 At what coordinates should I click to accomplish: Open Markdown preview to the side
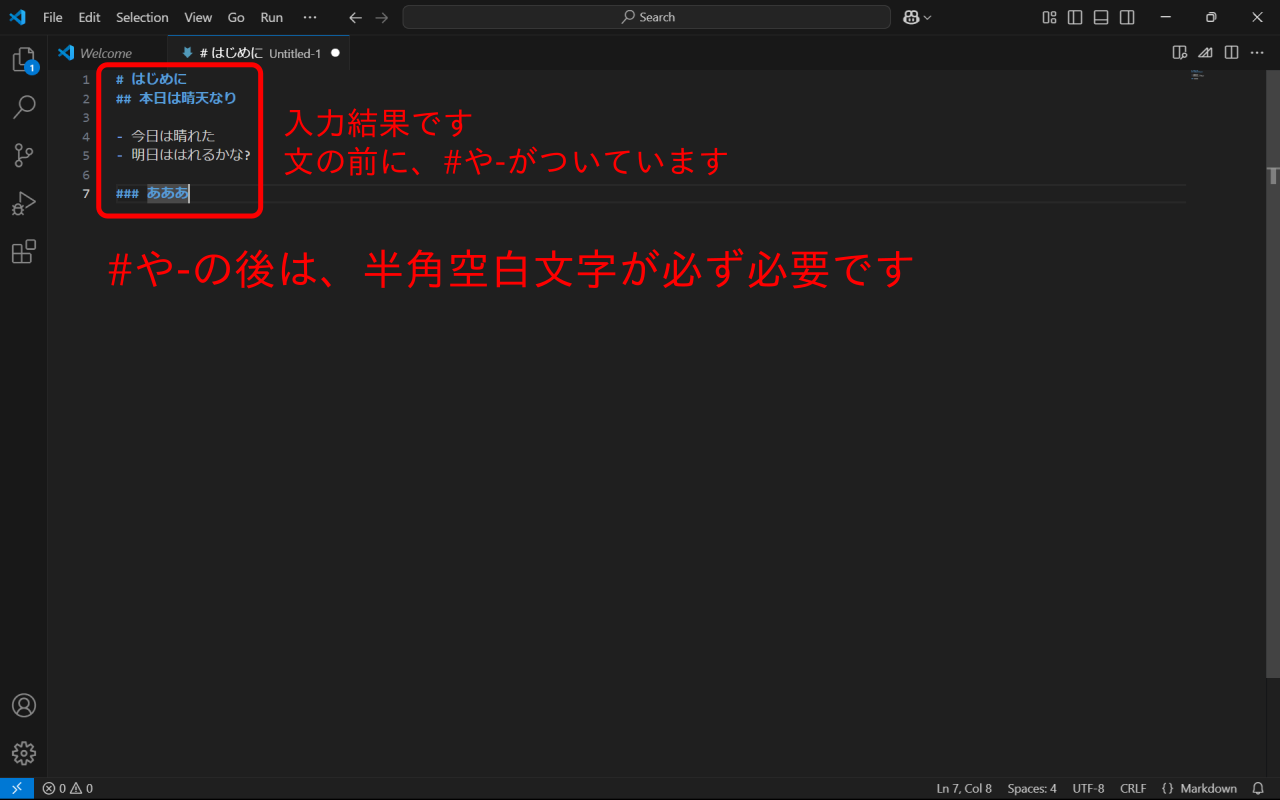coord(1180,53)
